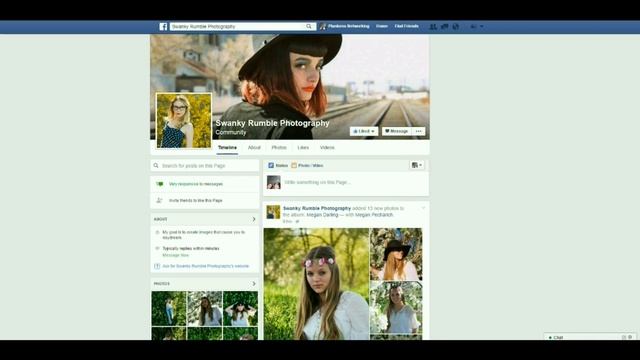Image resolution: width=640 pixels, height=360 pixels.
Task: Click the green responsive messages icon
Action: [160, 184]
